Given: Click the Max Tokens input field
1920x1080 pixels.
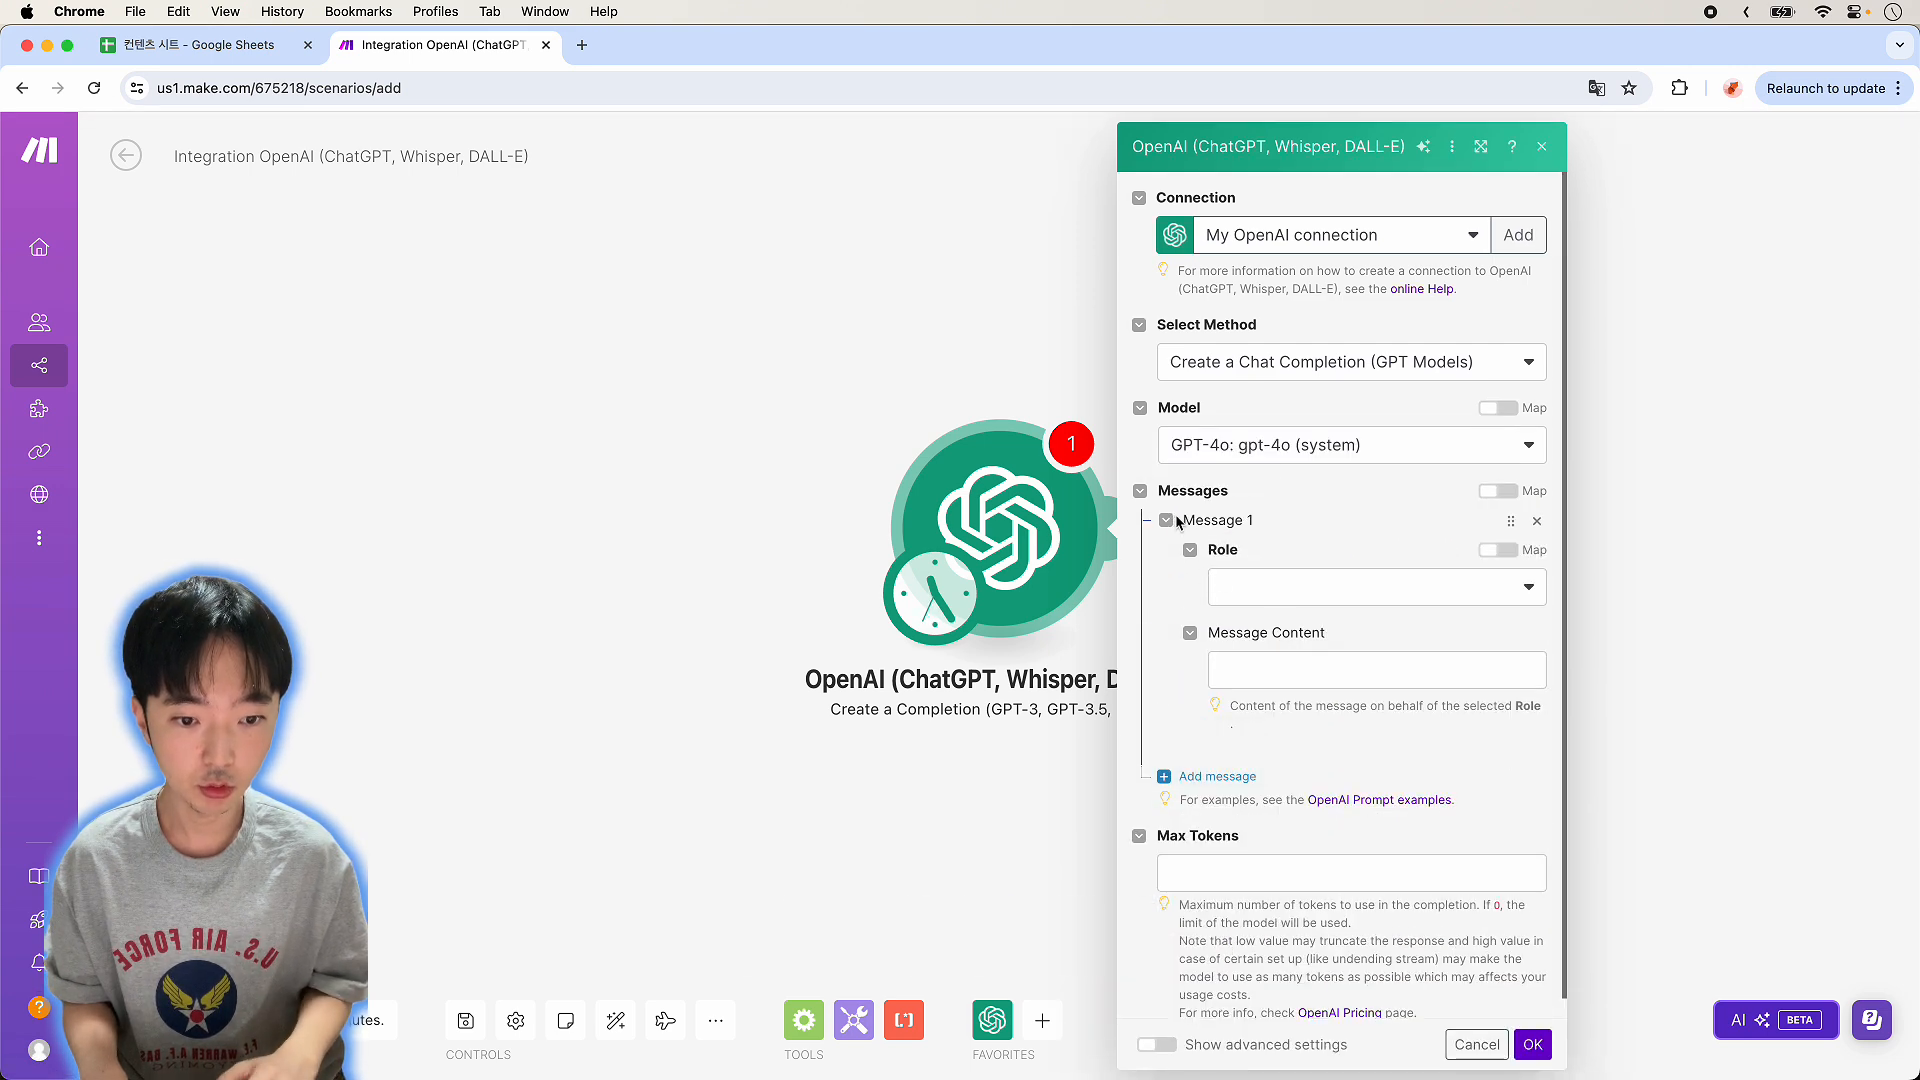Looking at the screenshot, I should (1351, 873).
